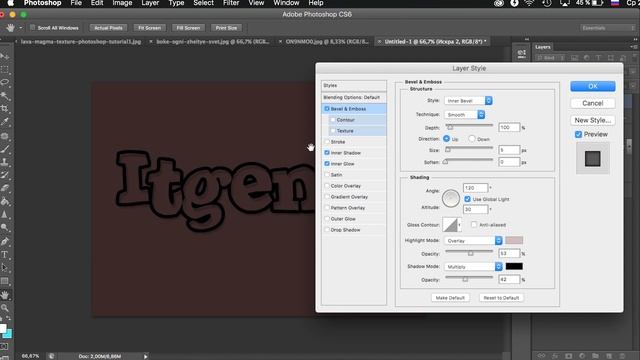Switch to lava-magma-texture document tab
640x360 pixels.
(80, 42)
